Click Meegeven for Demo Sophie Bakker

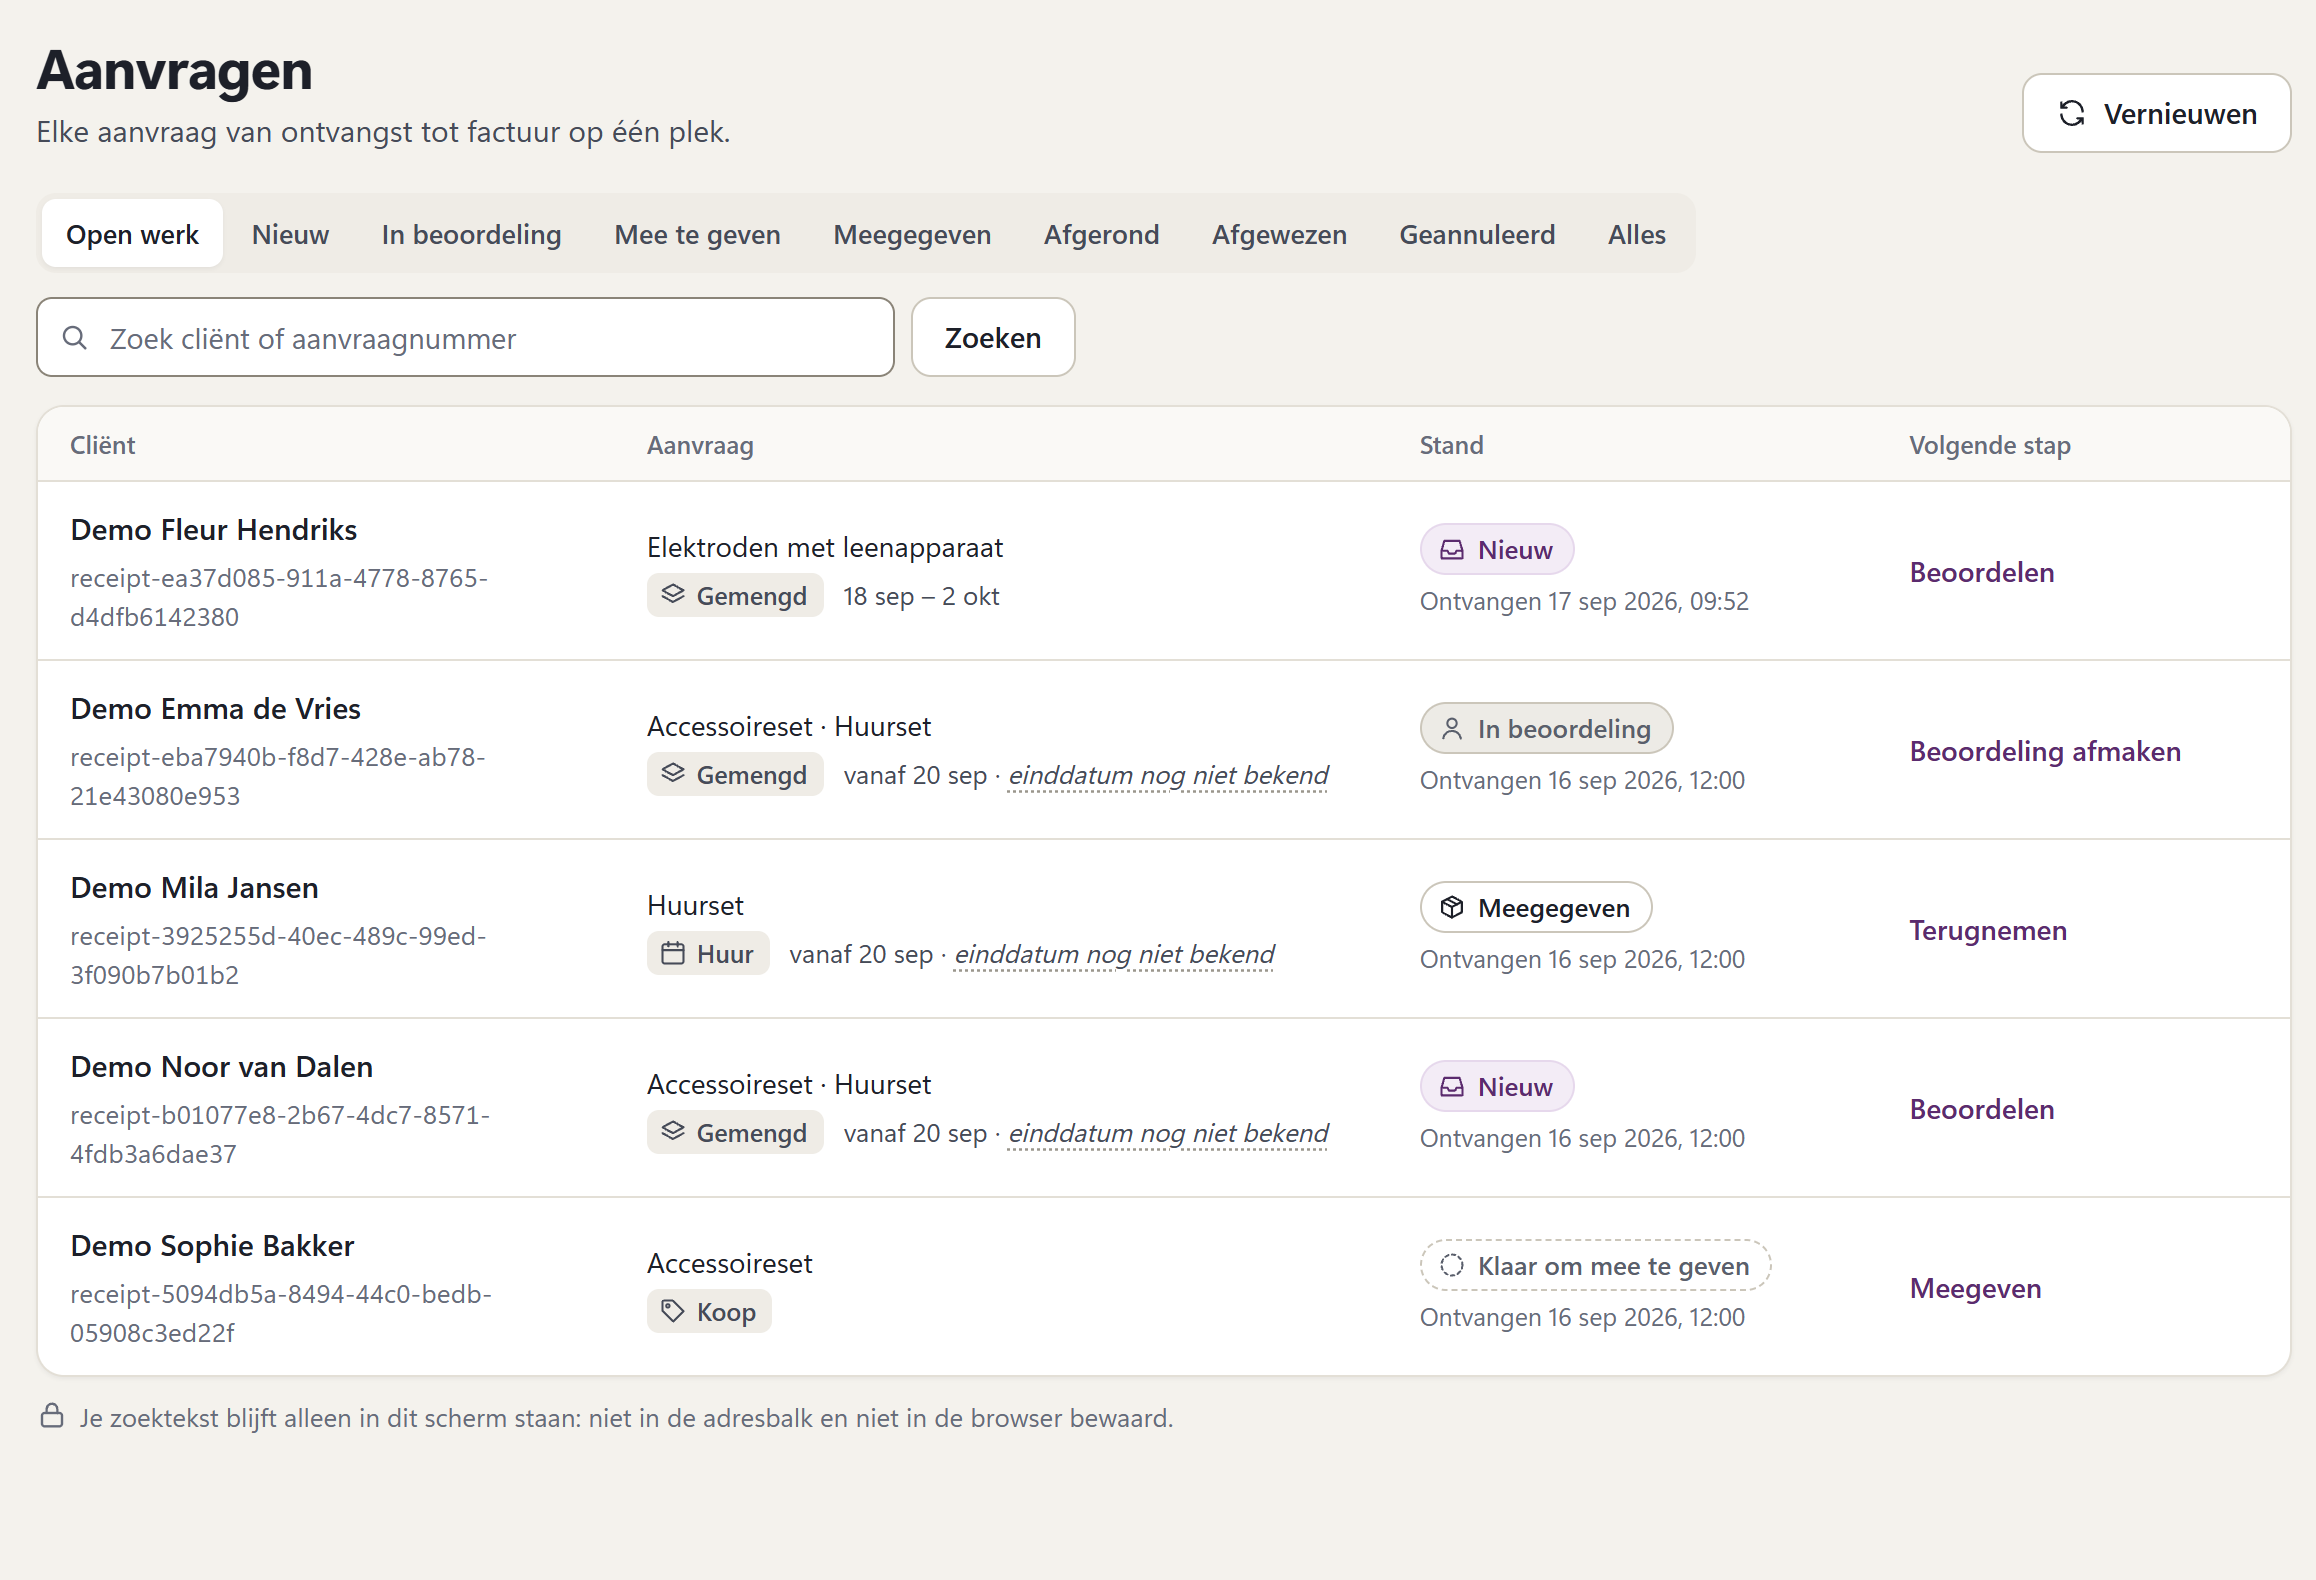pos(1975,1288)
